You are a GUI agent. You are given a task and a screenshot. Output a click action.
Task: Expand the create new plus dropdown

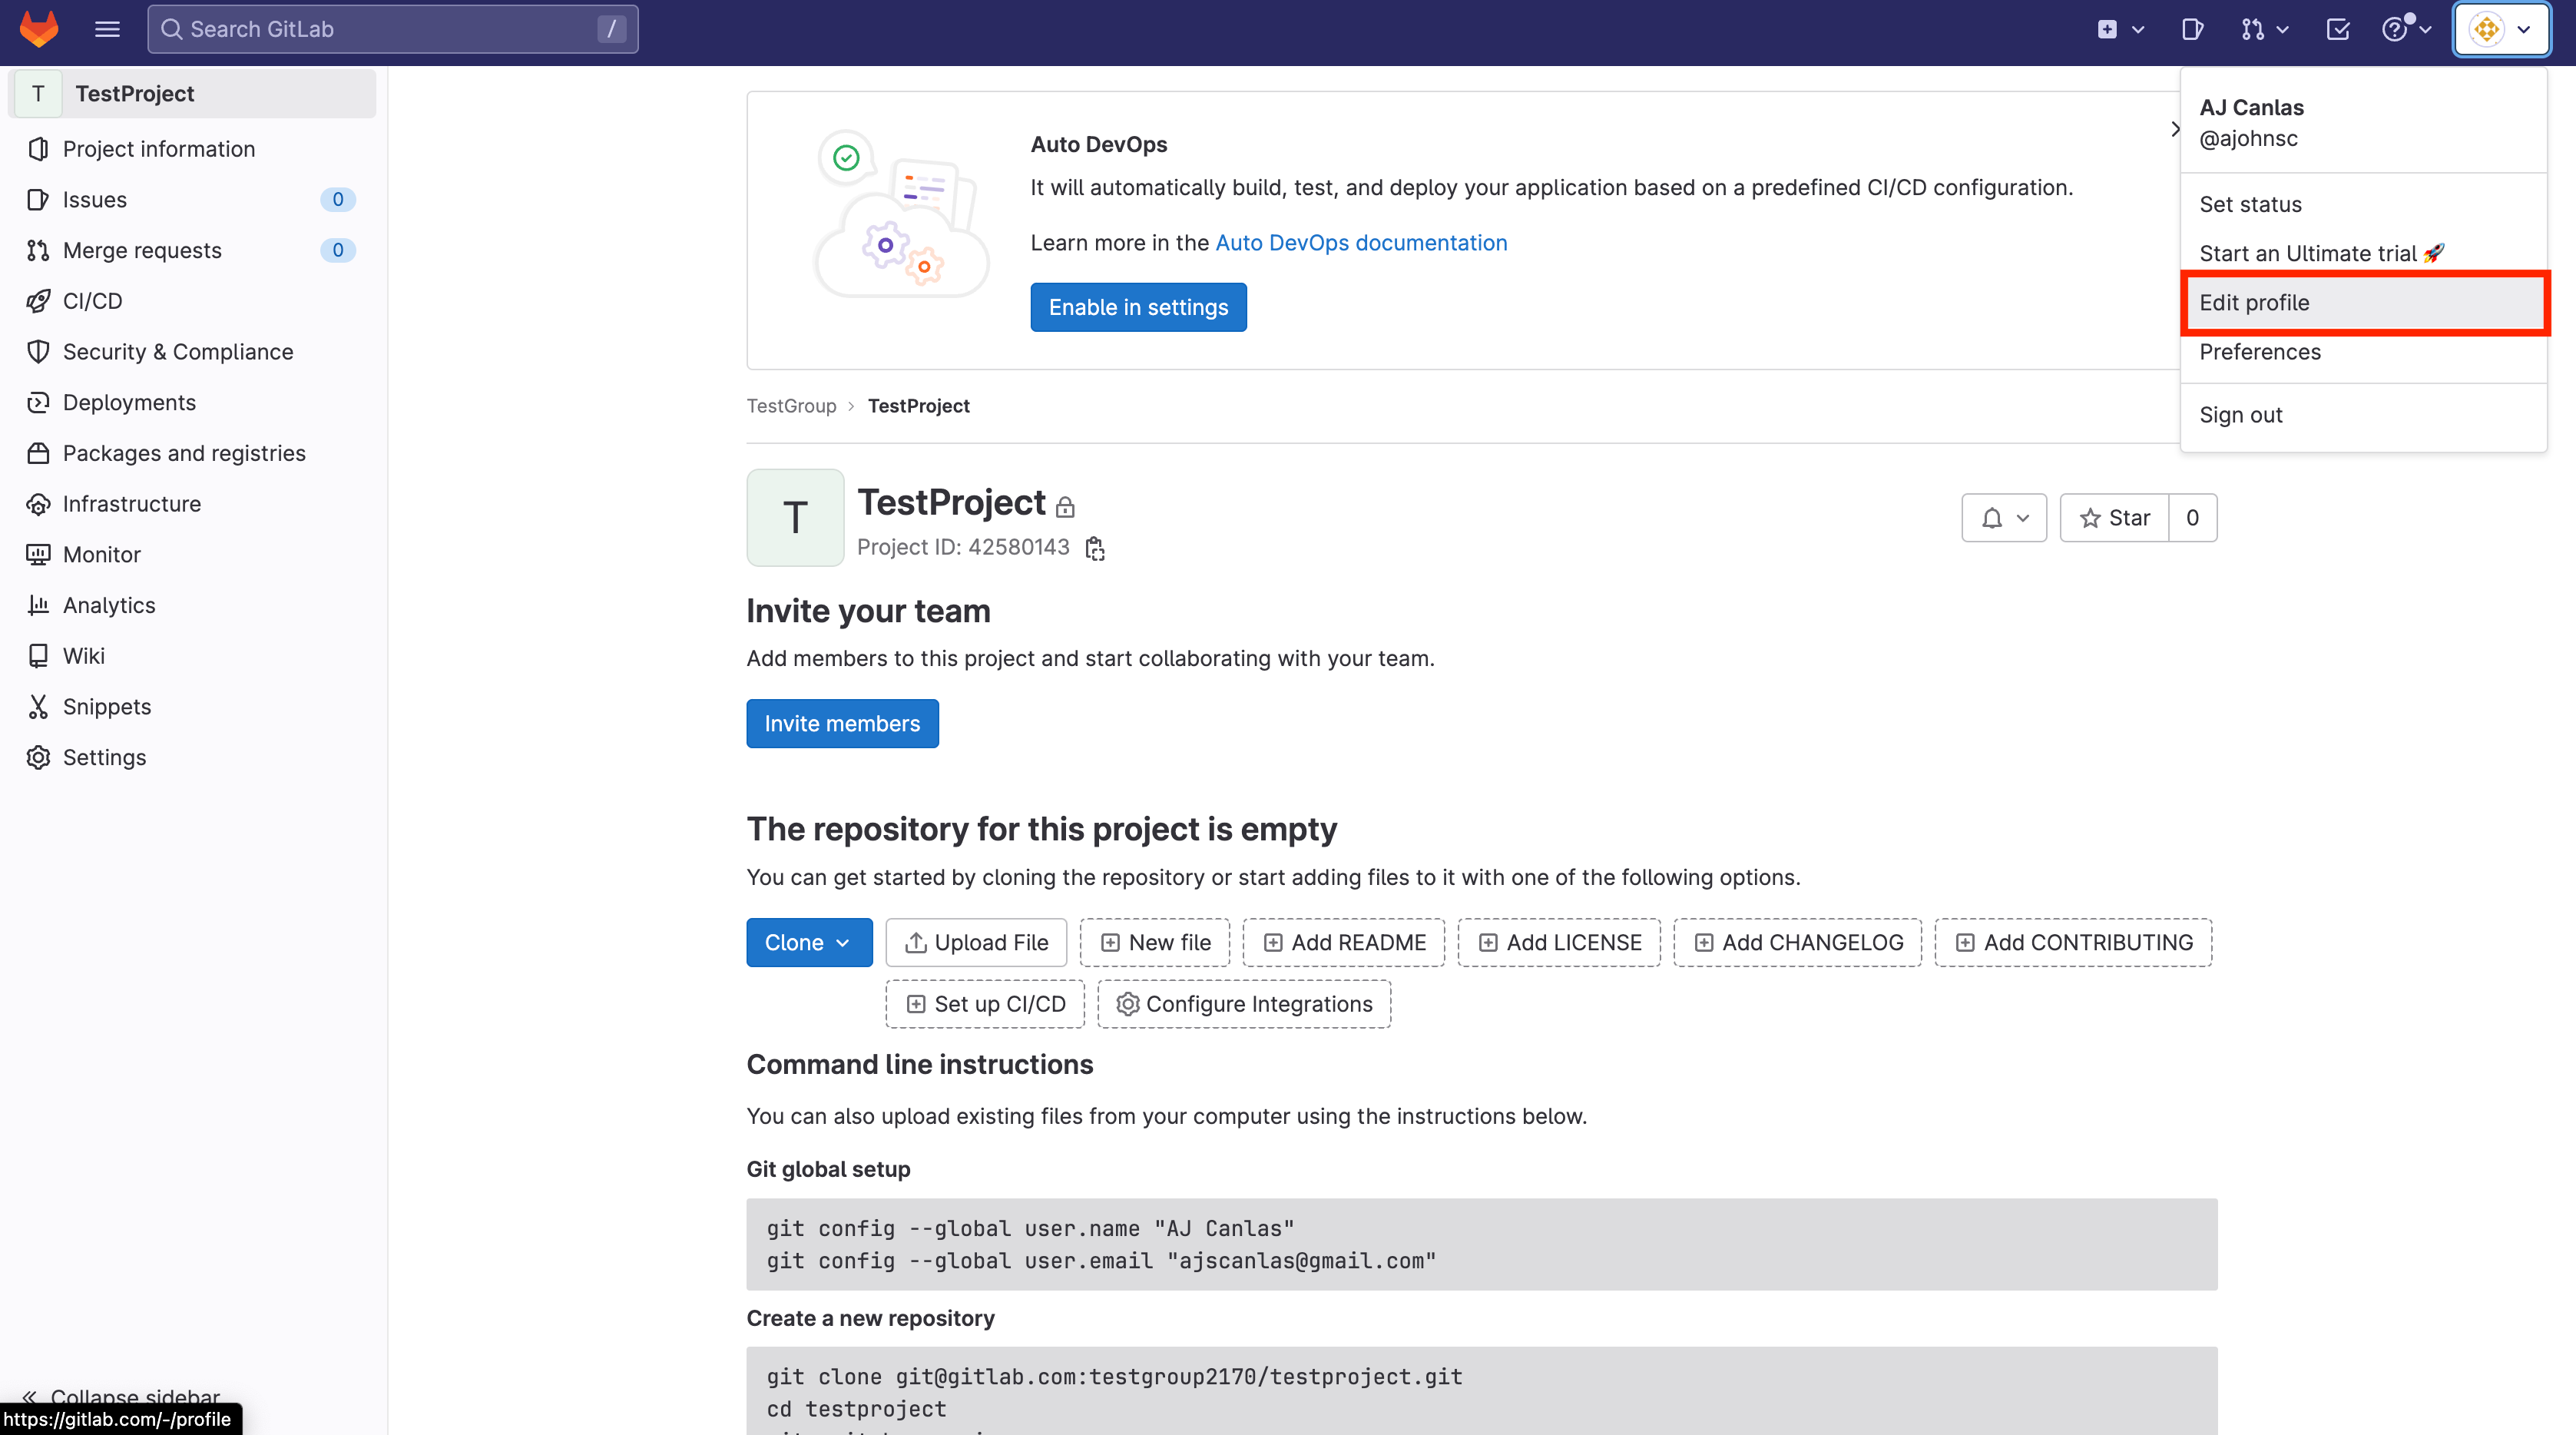pos(2119,29)
